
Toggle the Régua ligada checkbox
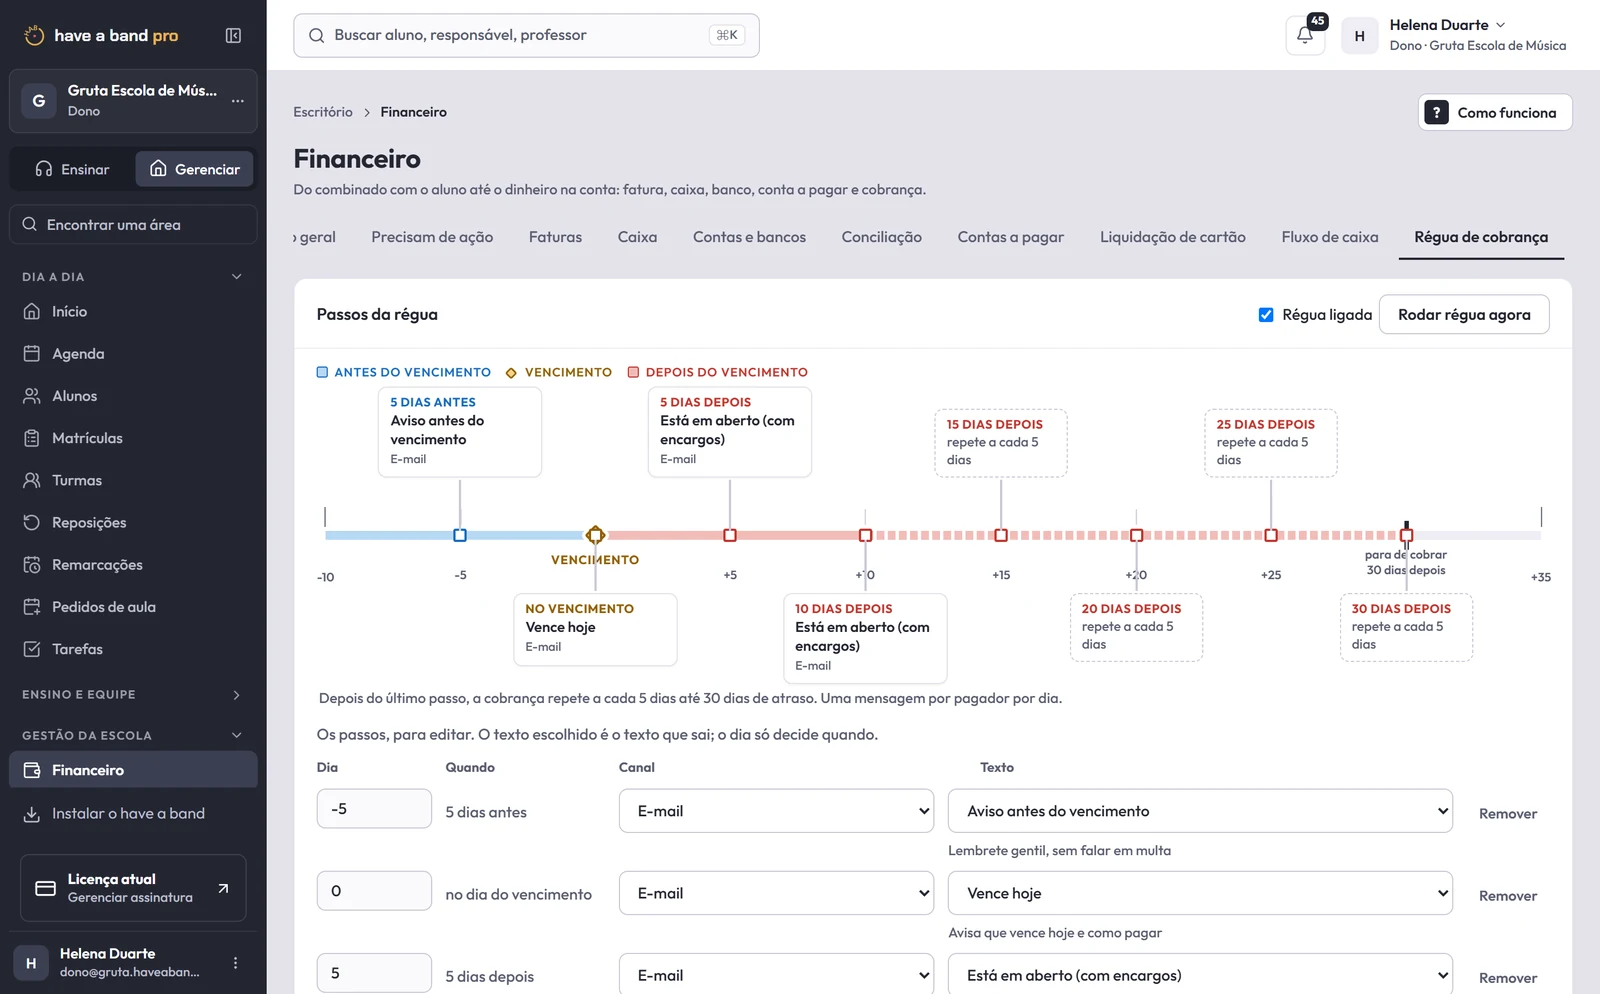pyautogui.click(x=1266, y=315)
